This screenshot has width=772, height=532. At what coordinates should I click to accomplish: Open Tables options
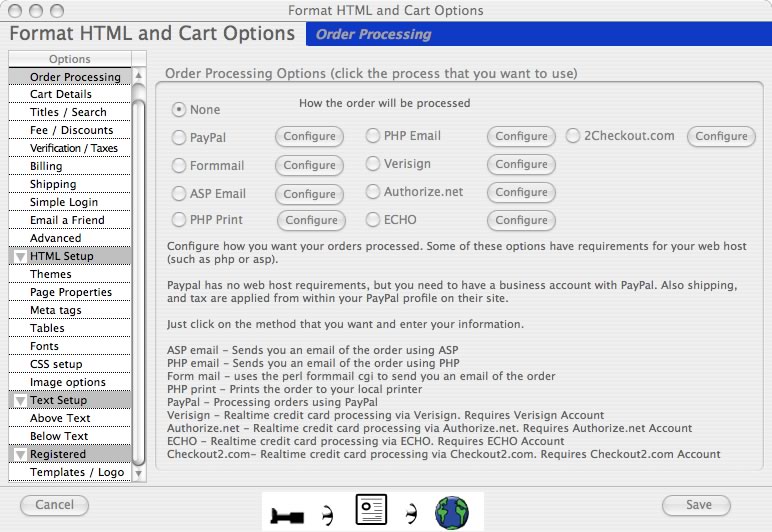[x=70, y=328]
